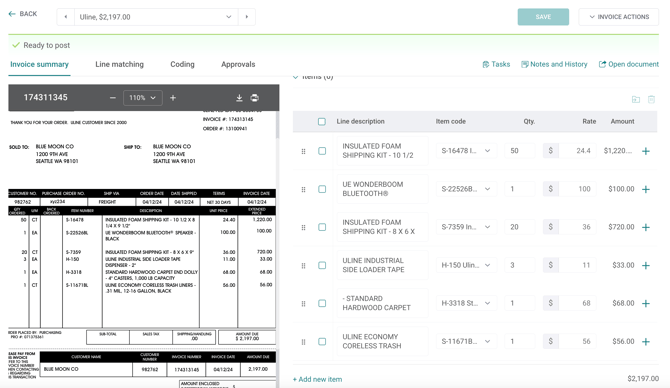The width and height of the screenshot is (670, 388).
Task: Open the 110% zoom level dropdown
Action: 143,98
